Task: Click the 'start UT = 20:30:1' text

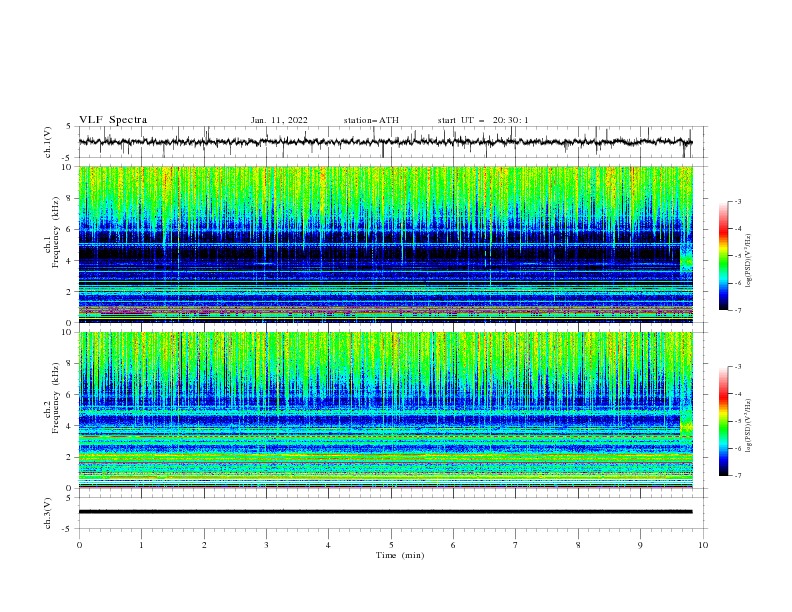Action: pyautogui.click(x=483, y=120)
